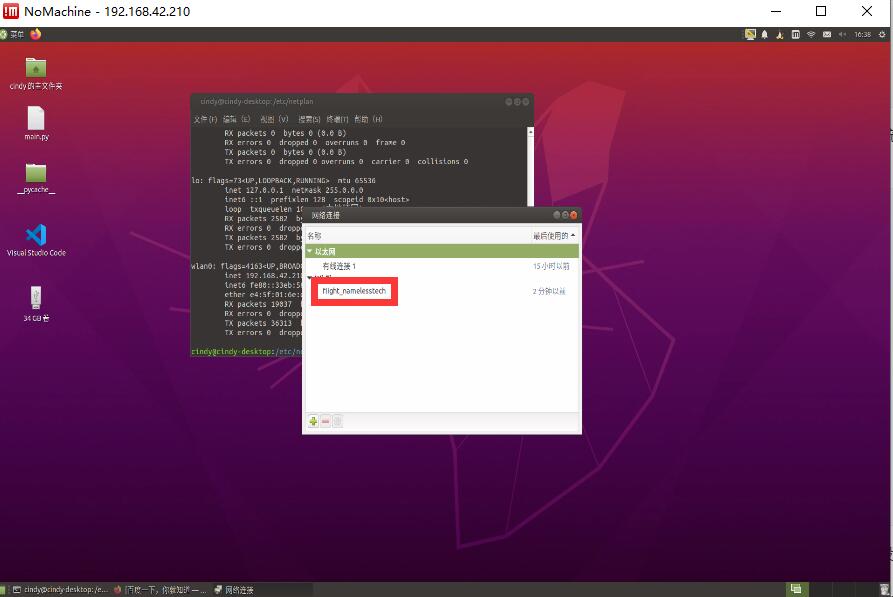Click the green workspace switcher icon in bottom panel
The height and width of the screenshot is (597, 893).
(796, 589)
